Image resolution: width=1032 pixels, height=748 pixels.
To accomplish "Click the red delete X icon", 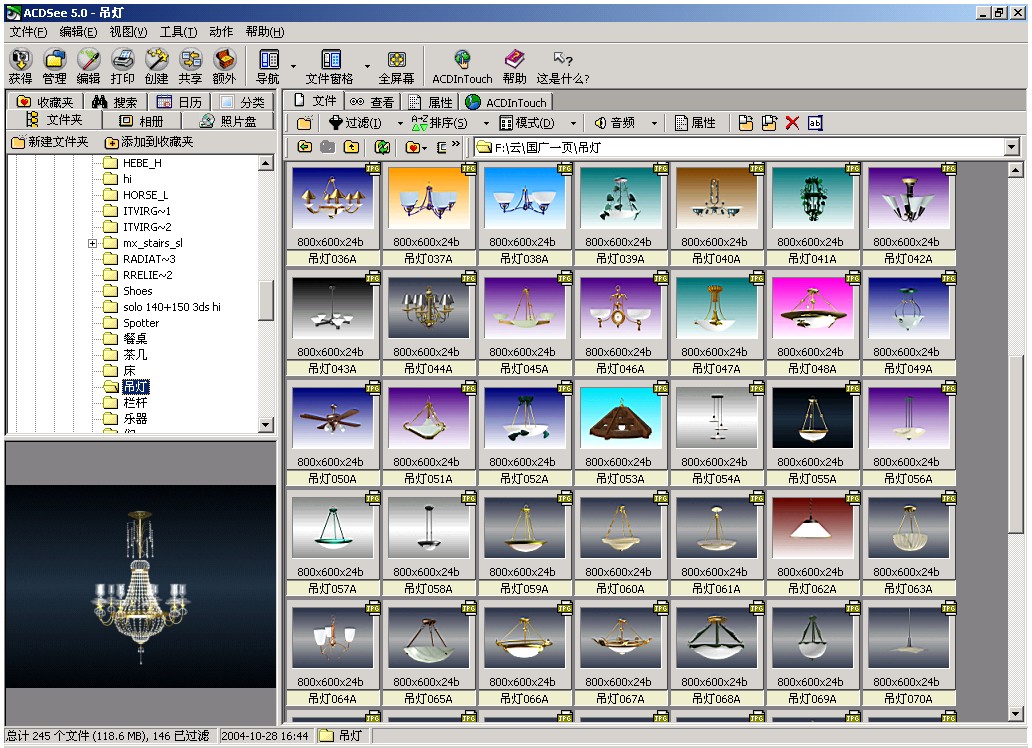I will click(792, 123).
